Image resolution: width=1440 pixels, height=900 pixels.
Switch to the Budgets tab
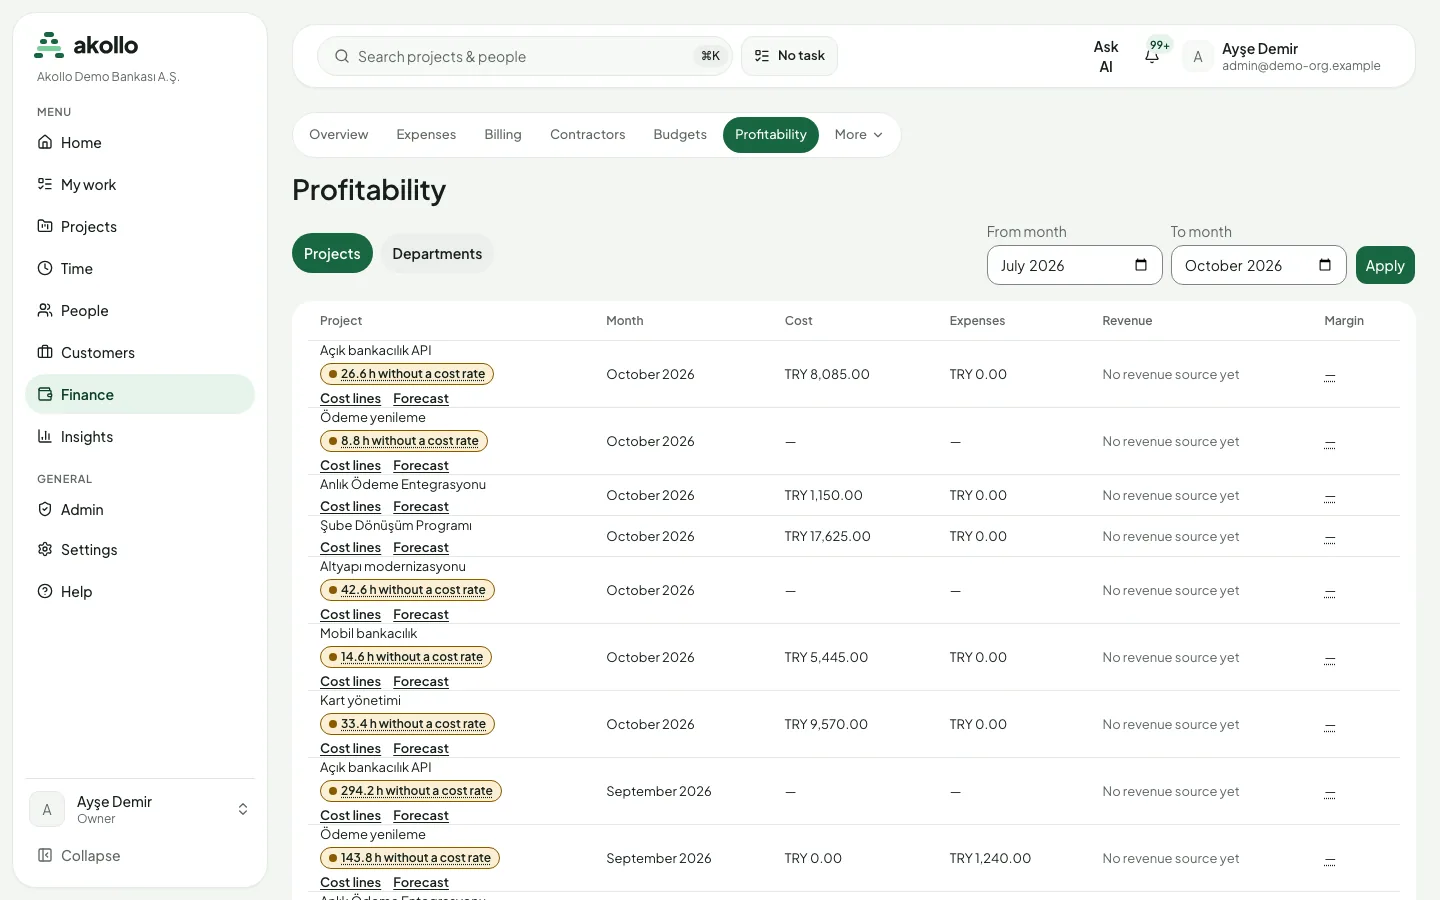click(680, 135)
